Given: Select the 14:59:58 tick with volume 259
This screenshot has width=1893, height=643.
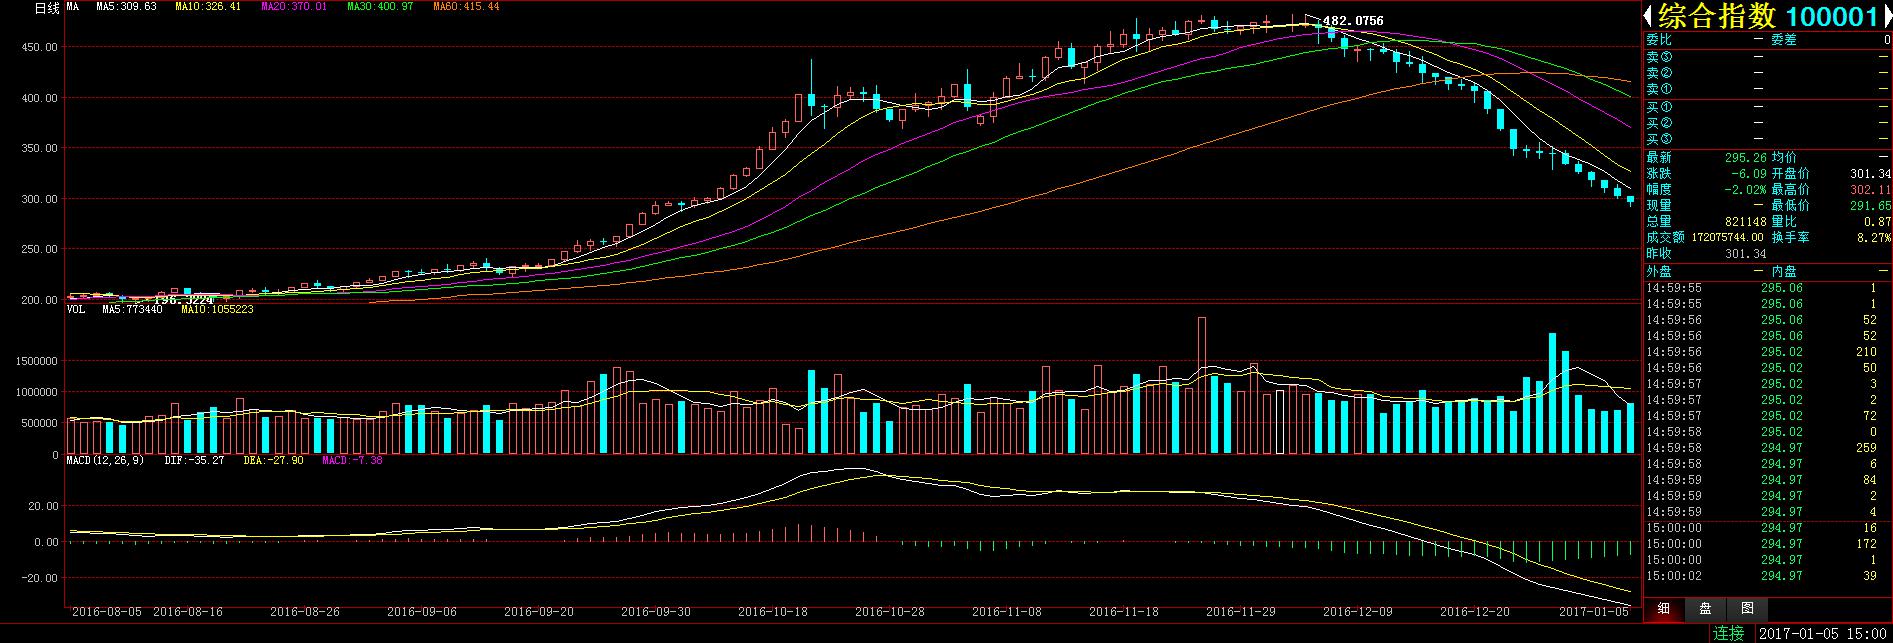Looking at the screenshot, I should point(1767,448).
